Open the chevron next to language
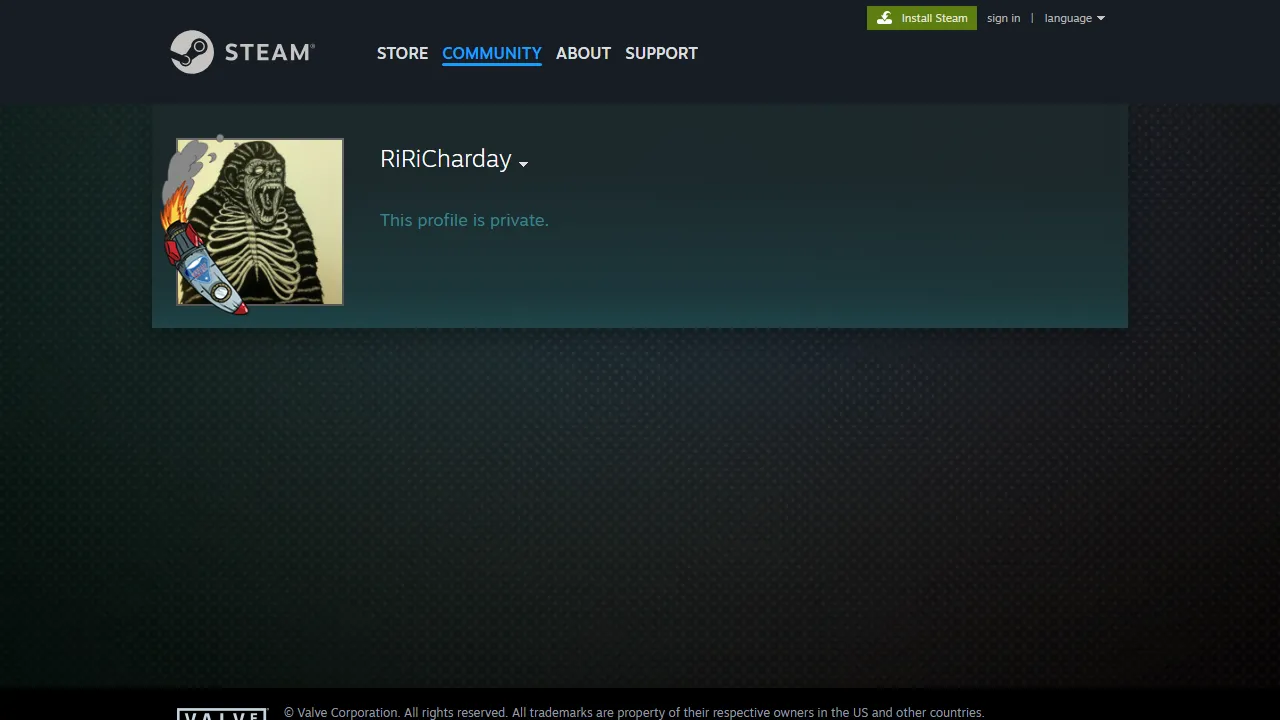This screenshot has height=720, width=1280. point(1100,18)
